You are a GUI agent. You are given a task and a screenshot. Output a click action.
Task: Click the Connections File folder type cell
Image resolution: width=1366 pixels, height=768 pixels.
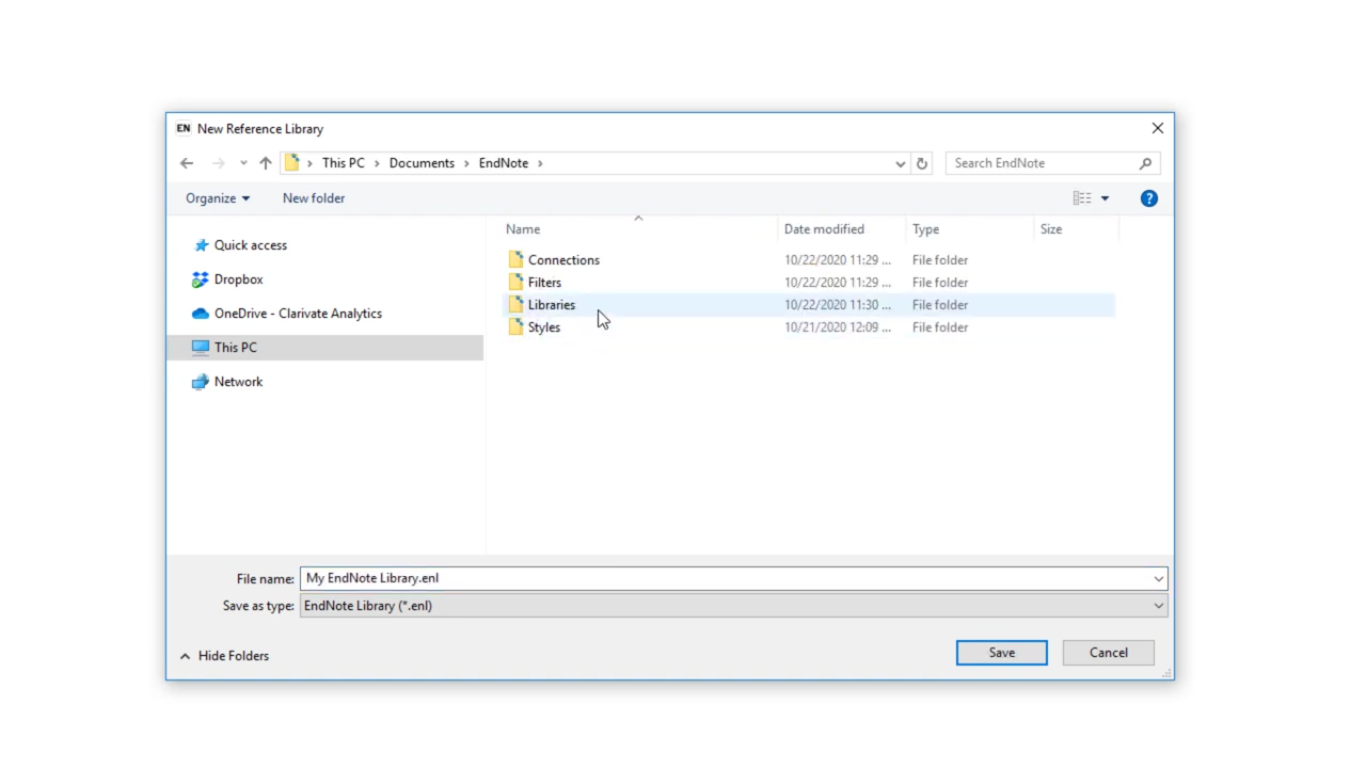(940, 260)
